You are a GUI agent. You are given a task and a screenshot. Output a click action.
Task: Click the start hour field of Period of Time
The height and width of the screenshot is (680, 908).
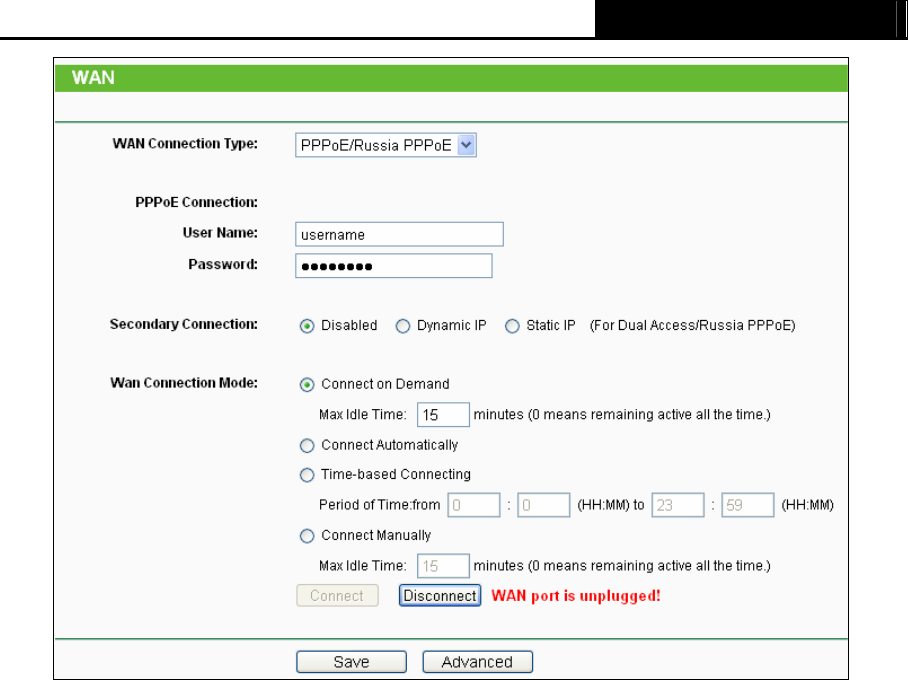(x=474, y=505)
